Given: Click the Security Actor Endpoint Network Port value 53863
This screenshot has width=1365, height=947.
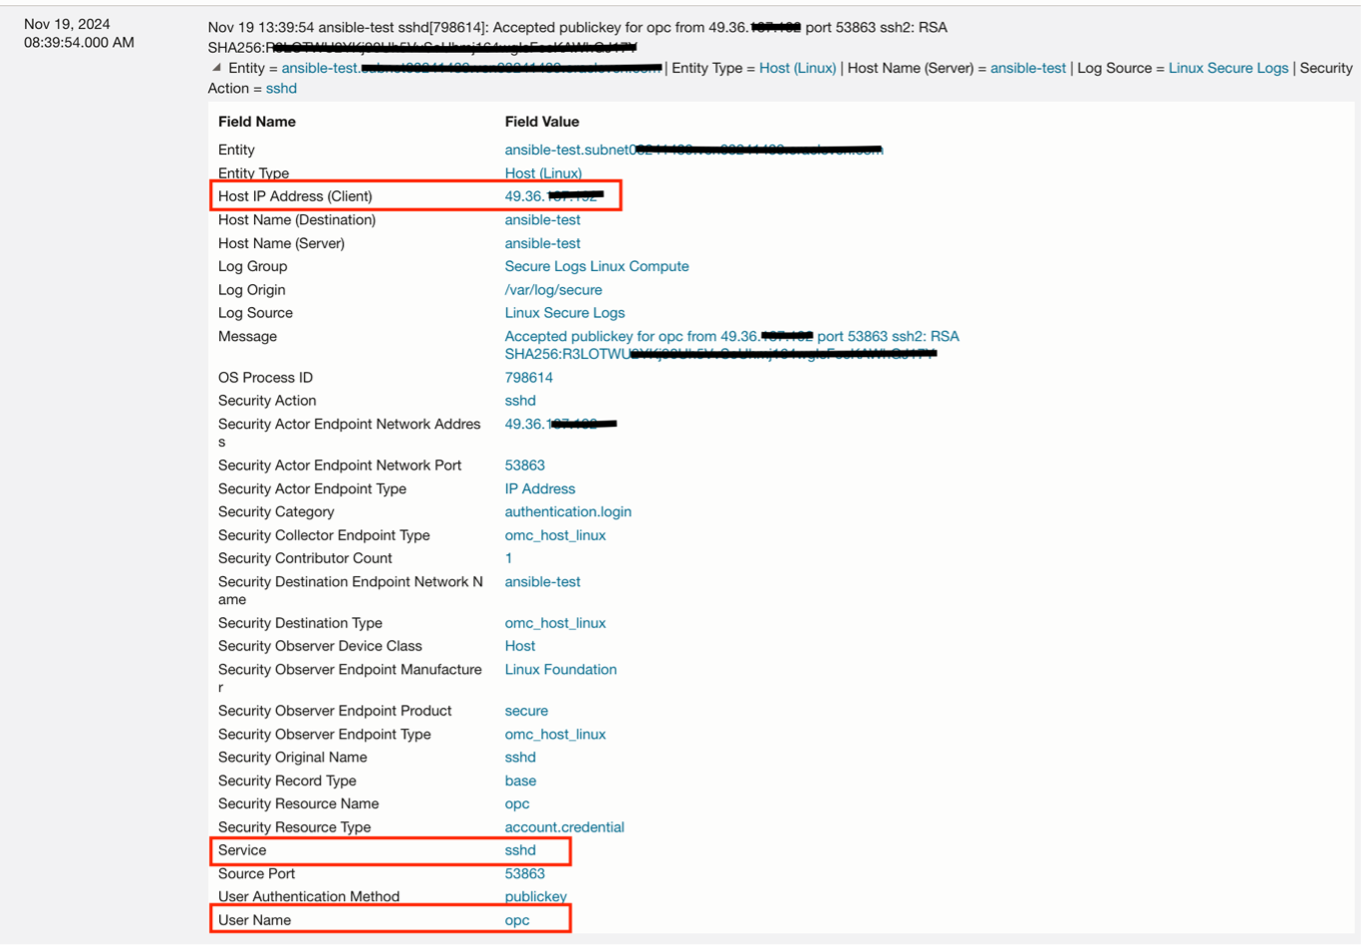Looking at the screenshot, I should 524,465.
